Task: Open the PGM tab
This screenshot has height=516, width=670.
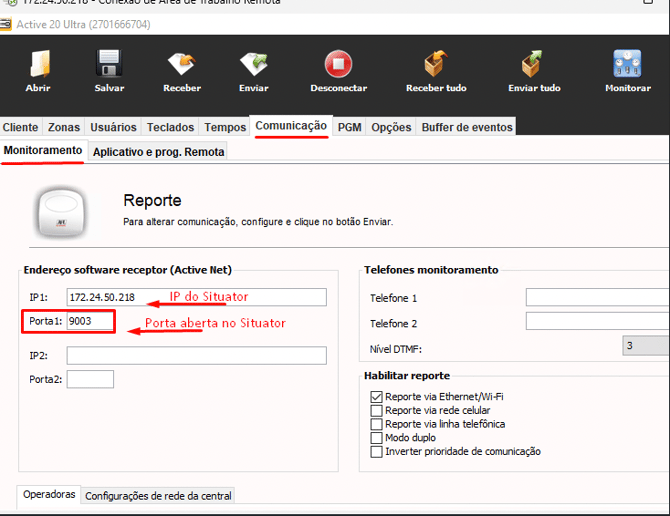Action: (x=349, y=127)
